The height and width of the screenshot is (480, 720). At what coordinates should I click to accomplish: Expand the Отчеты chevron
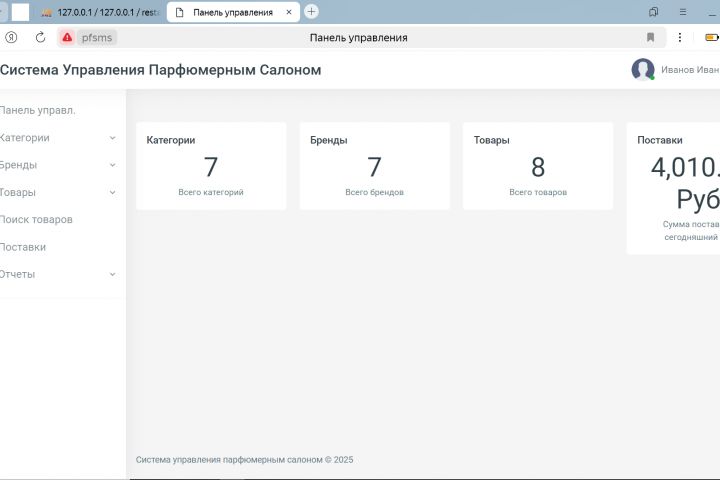point(112,274)
